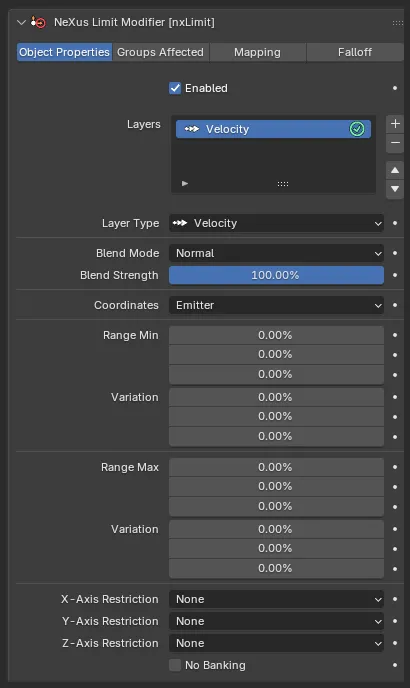Click first Range Min animate dot

395,335
